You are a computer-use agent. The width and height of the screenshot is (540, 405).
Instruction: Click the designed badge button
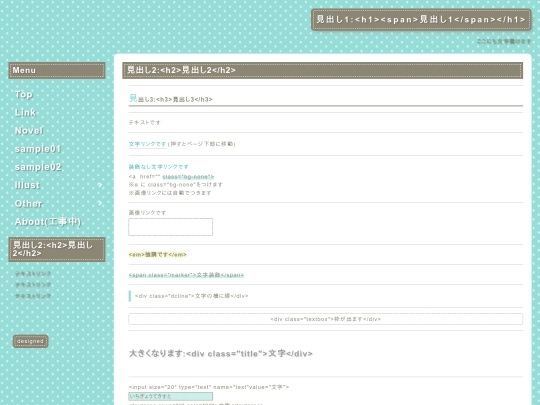tap(31, 341)
